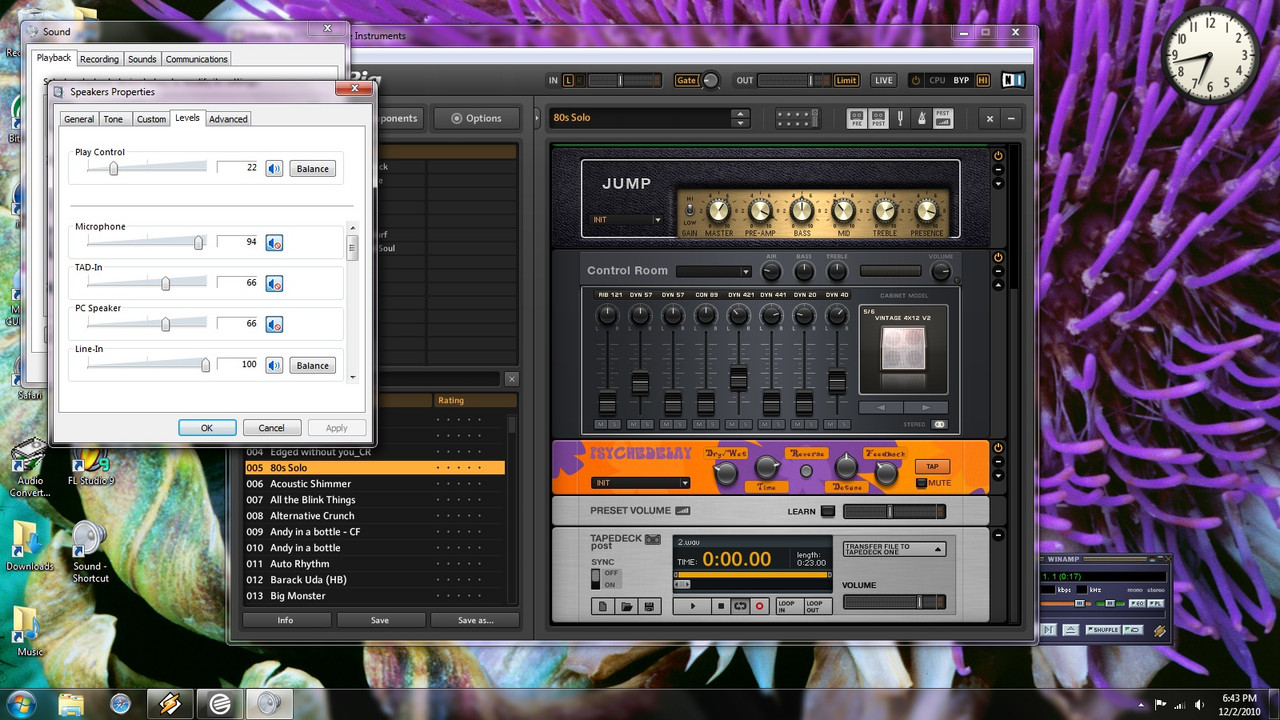Click new file icon in Tapedeck
This screenshot has height=720, width=1280.
[604, 606]
